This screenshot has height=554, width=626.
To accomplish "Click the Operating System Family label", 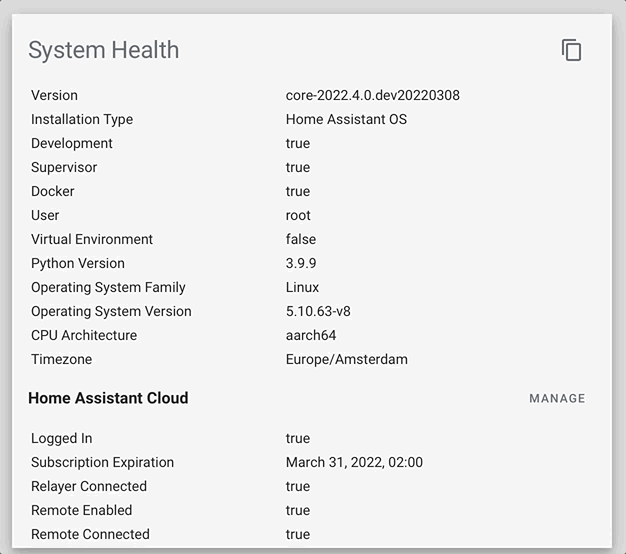I will (108, 287).
